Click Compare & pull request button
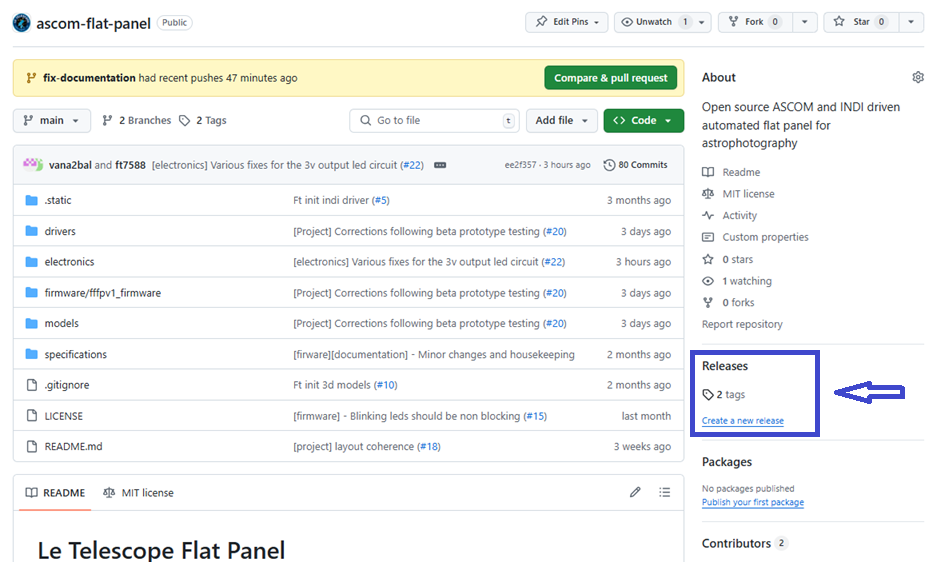 610,78
